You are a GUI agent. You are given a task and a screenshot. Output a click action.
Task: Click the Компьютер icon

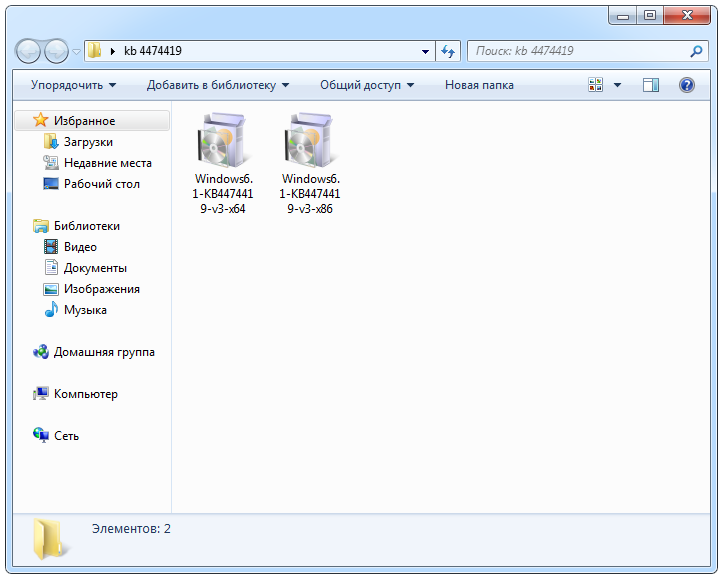pos(41,394)
